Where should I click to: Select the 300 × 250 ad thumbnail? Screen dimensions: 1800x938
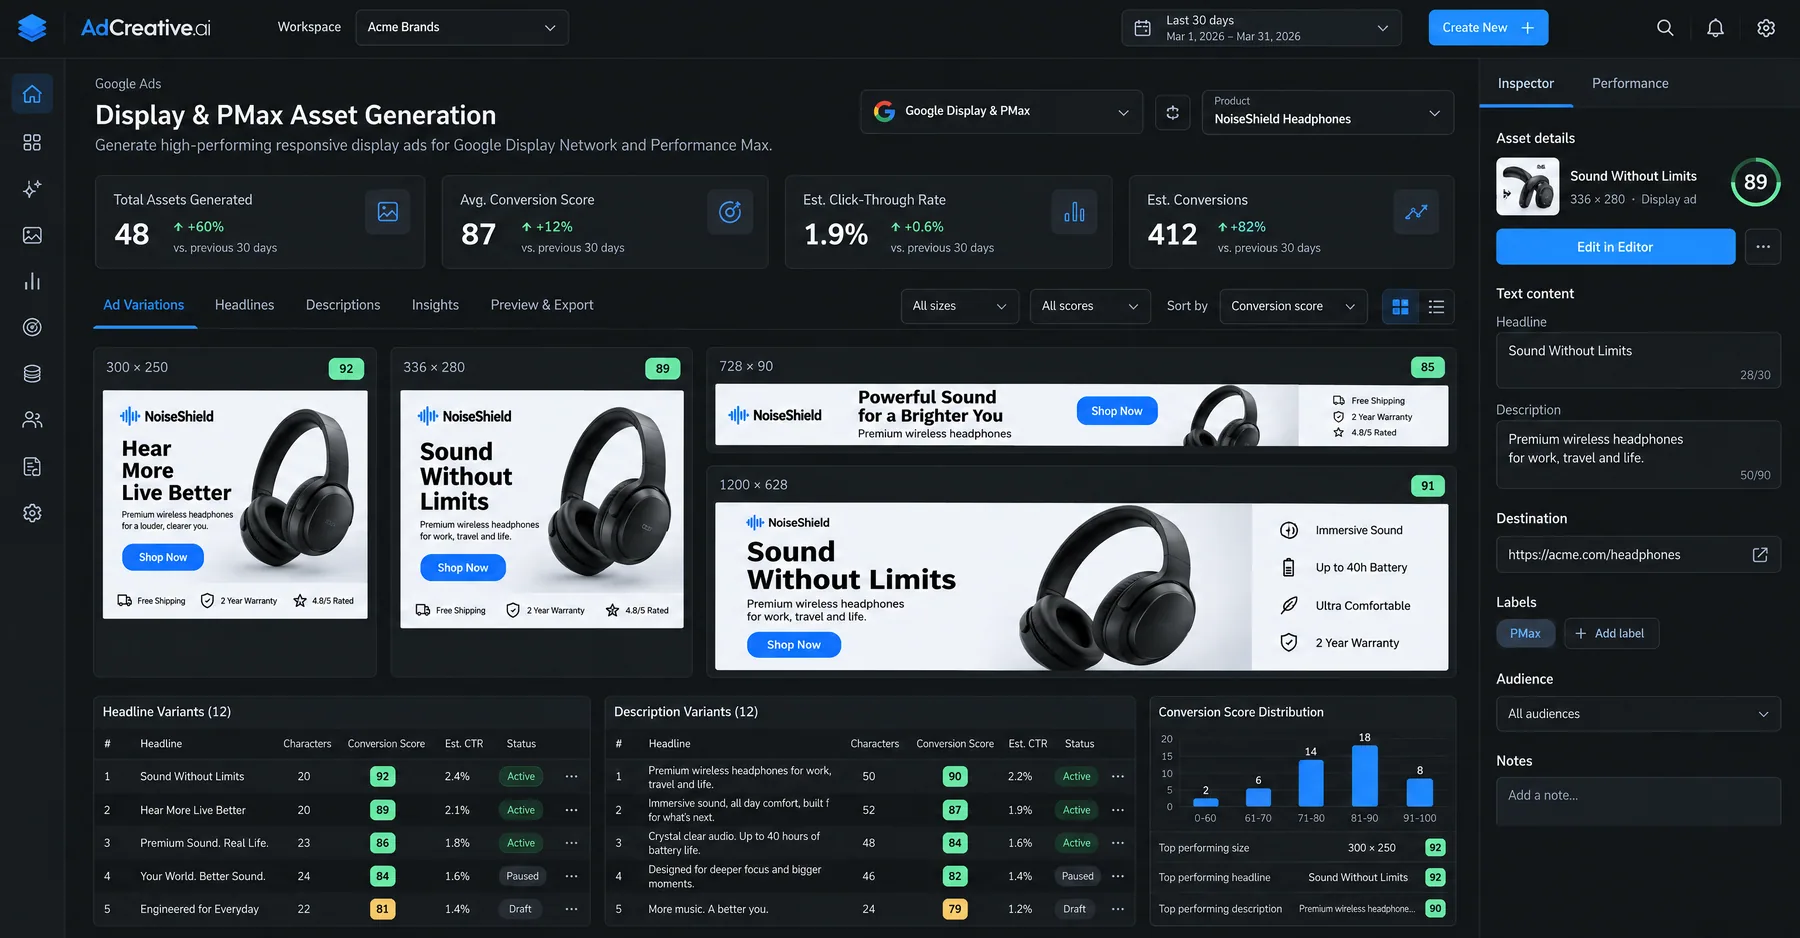[235, 505]
